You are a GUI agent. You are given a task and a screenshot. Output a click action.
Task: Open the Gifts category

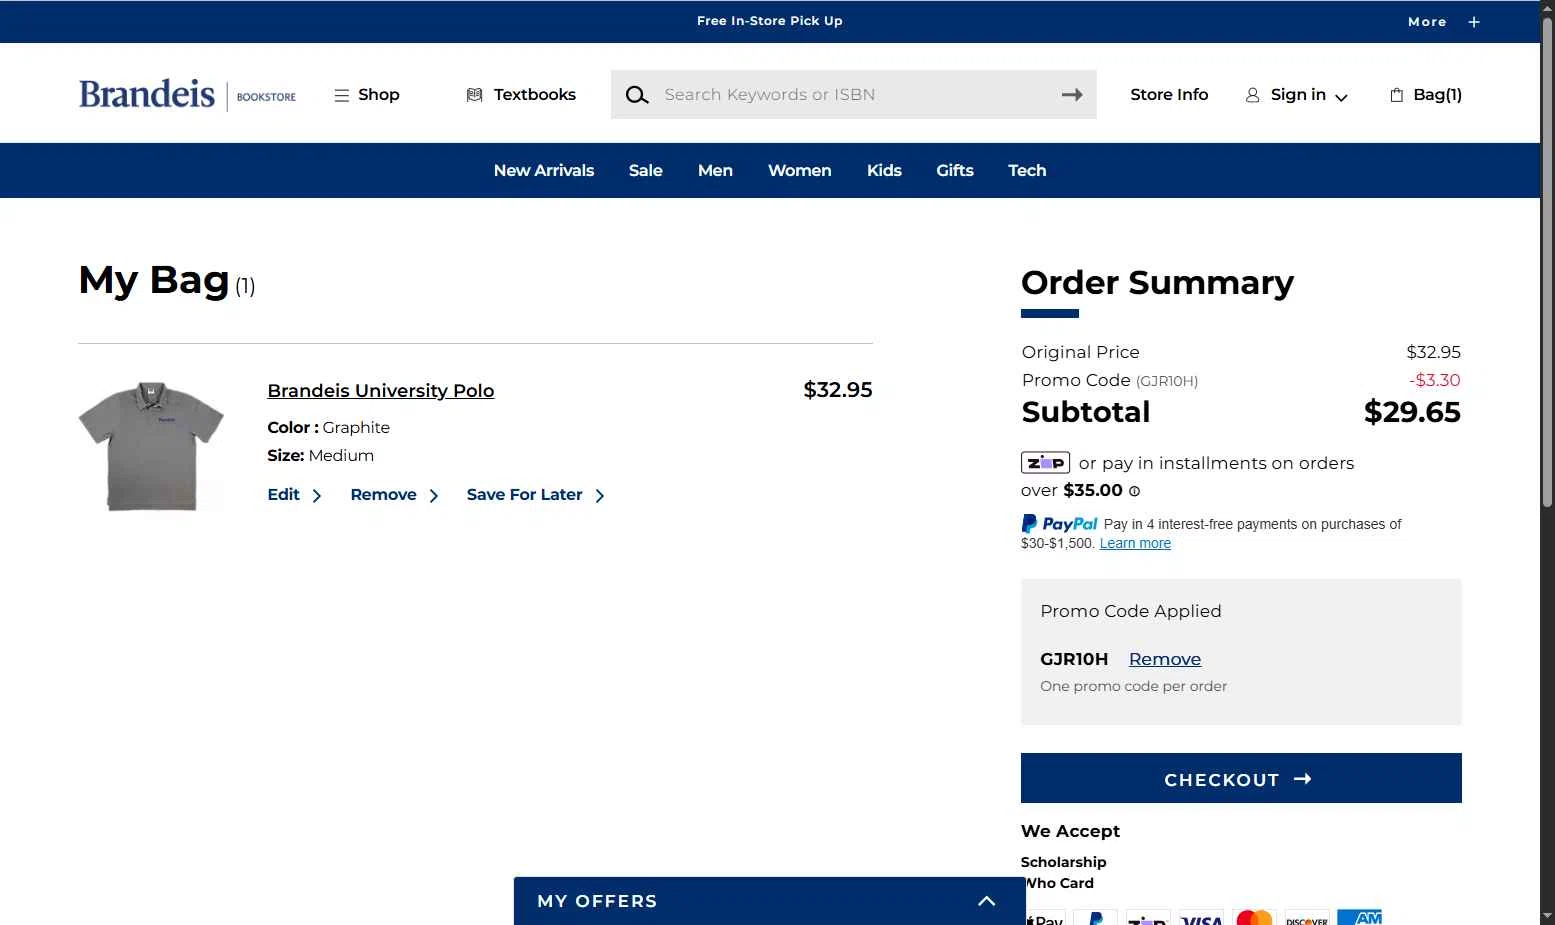click(x=955, y=171)
